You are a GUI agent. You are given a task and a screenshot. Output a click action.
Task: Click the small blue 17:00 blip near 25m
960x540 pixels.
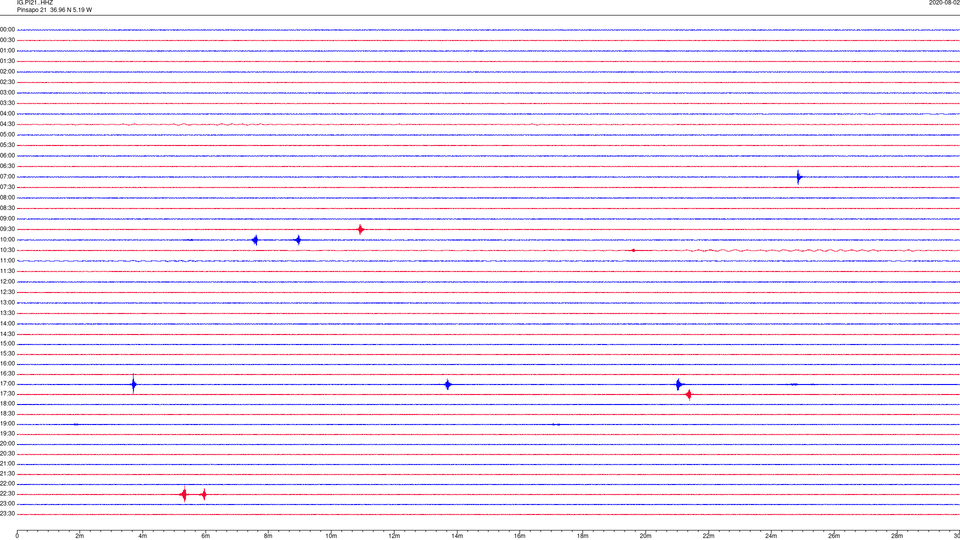(794, 384)
